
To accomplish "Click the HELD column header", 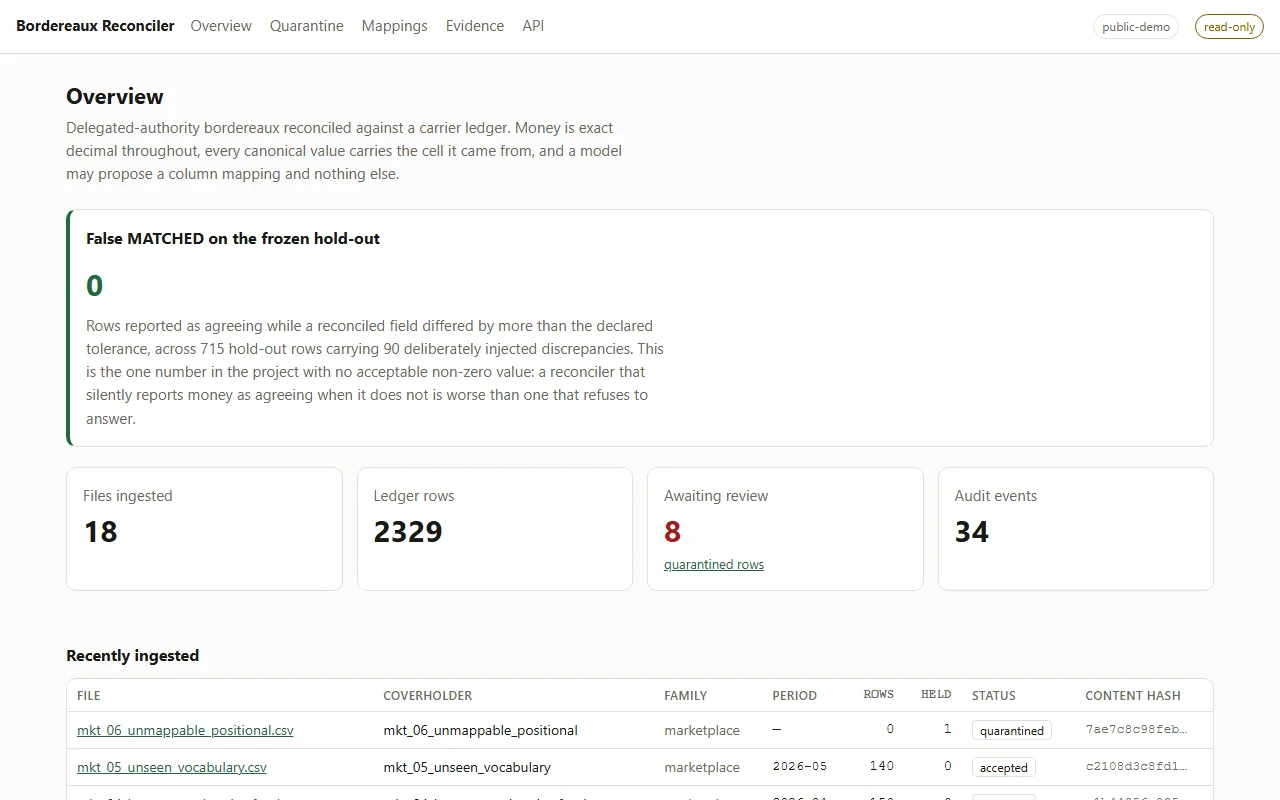I will [x=936, y=695].
